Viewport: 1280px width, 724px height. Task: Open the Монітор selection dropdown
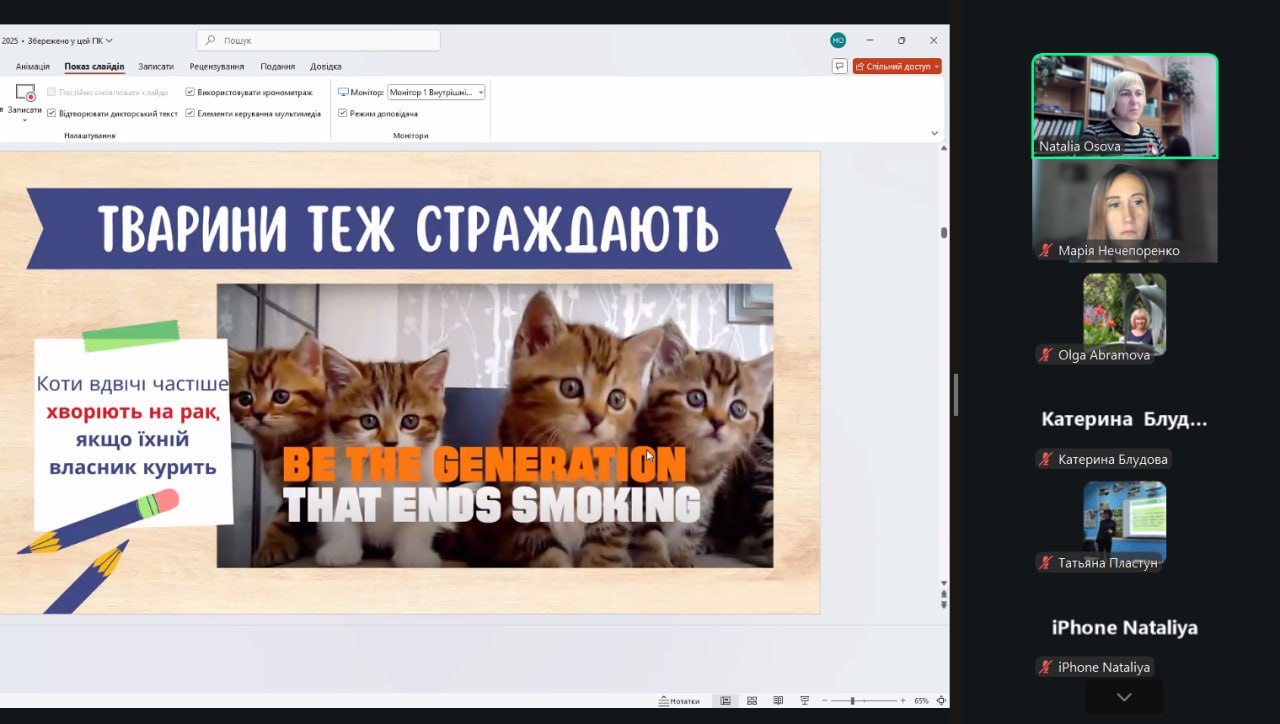tap(436, 92)
